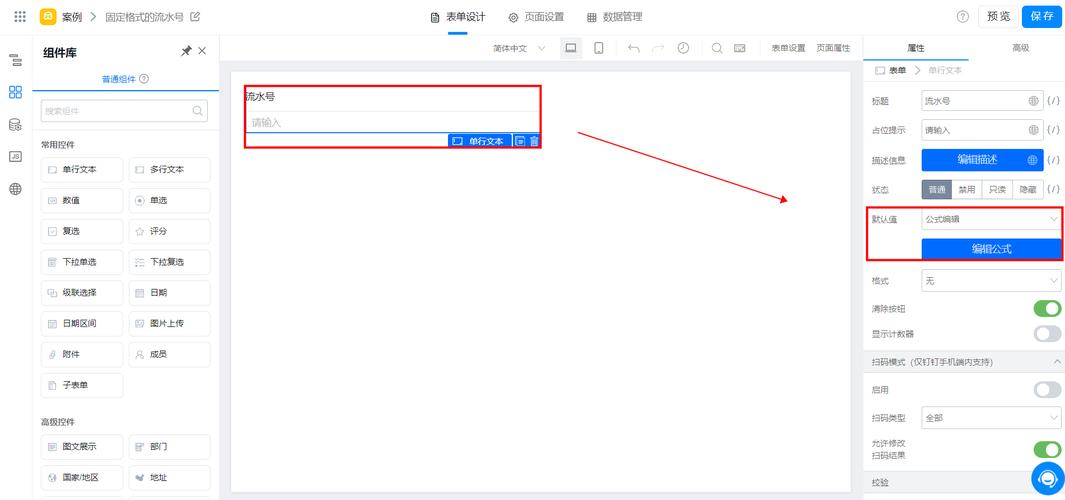Select the 高级 tab in right panel

point(1020,48)
